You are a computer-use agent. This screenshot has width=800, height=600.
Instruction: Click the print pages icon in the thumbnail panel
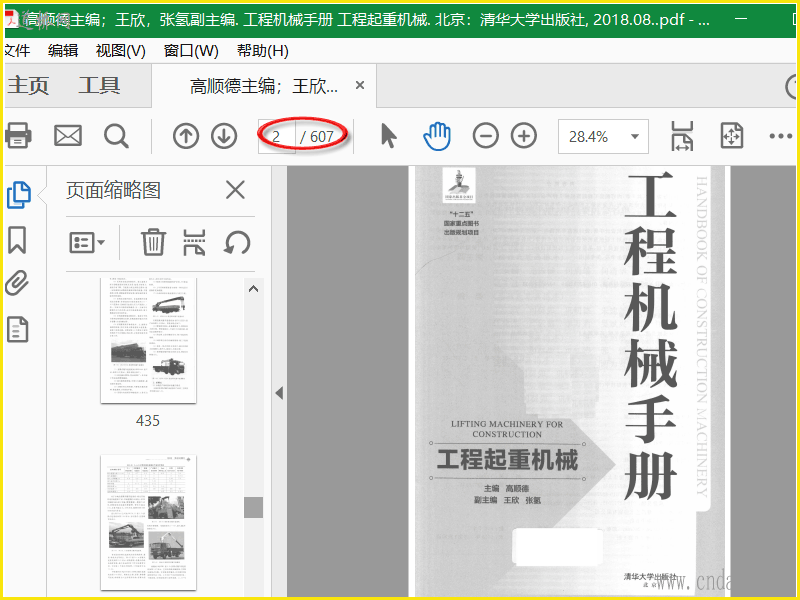(194, 242)
